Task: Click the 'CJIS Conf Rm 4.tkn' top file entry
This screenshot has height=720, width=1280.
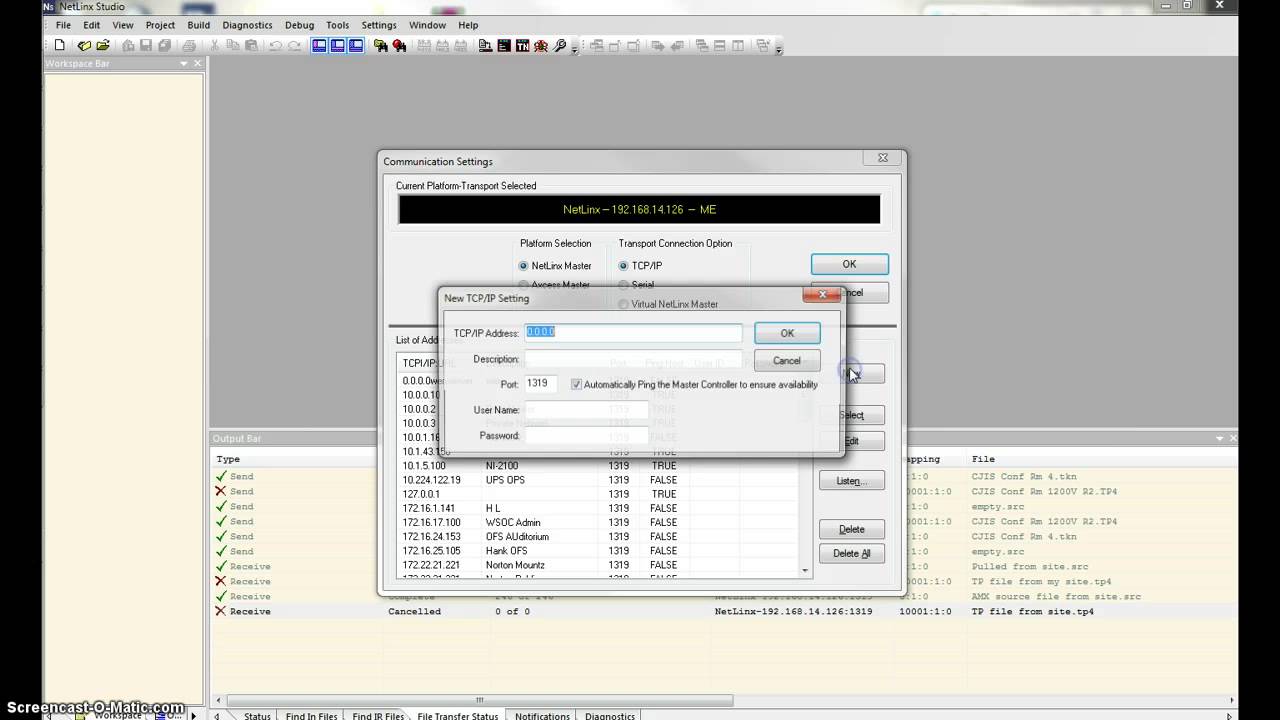Action: click(x=1024, y=476)
